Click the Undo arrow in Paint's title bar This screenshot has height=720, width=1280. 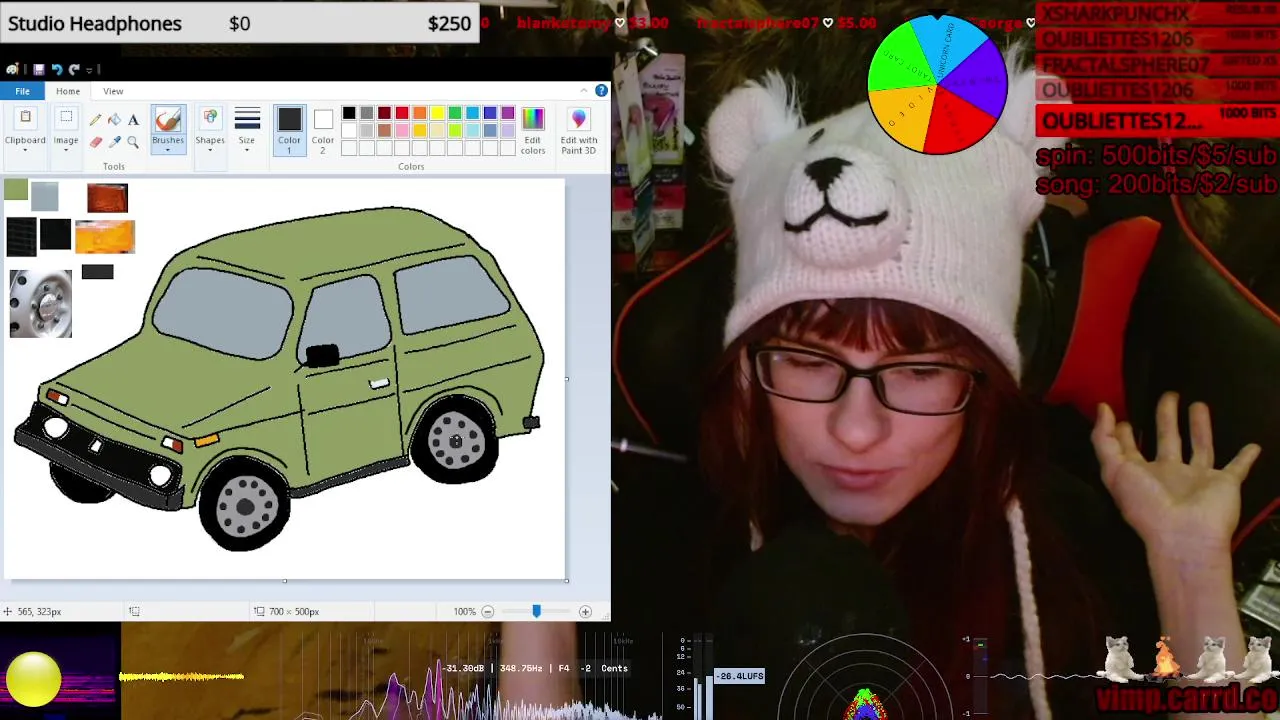point(57,69)
